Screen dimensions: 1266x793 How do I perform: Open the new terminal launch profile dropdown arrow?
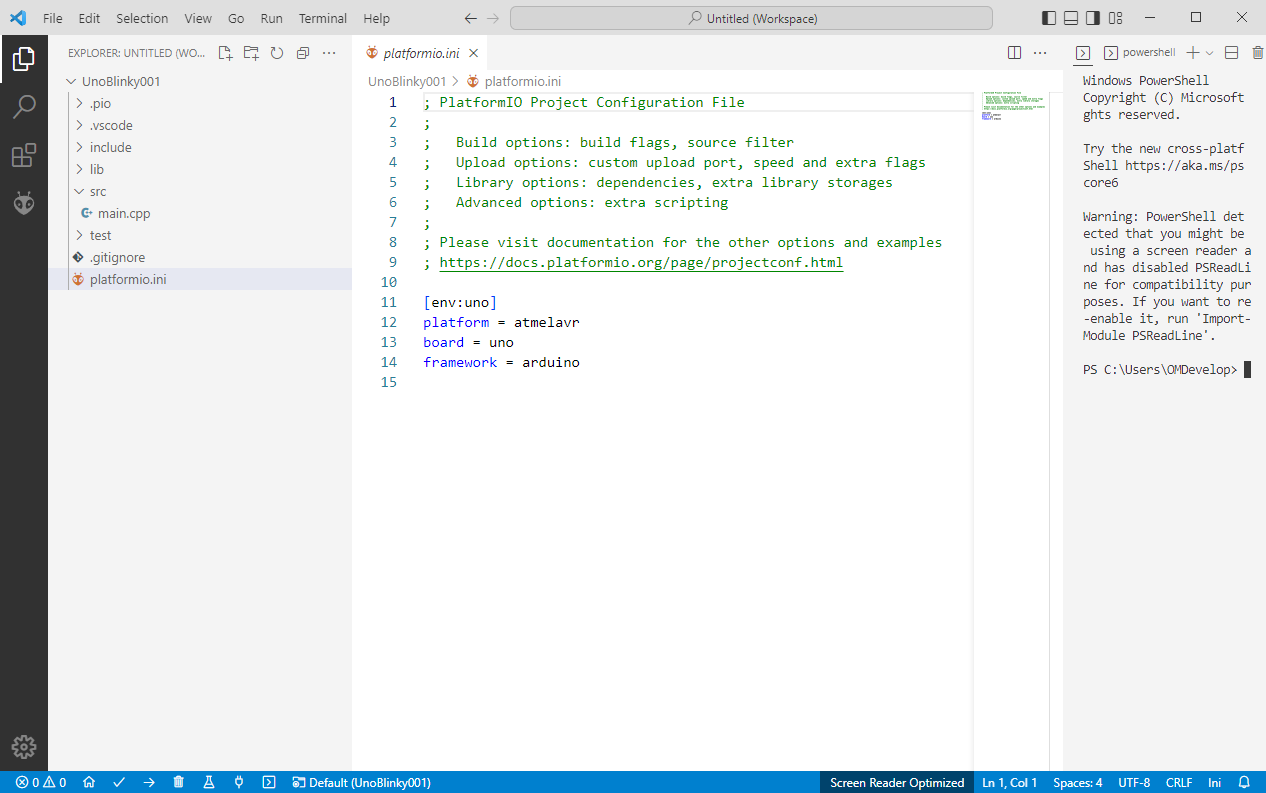[1209, 53]
